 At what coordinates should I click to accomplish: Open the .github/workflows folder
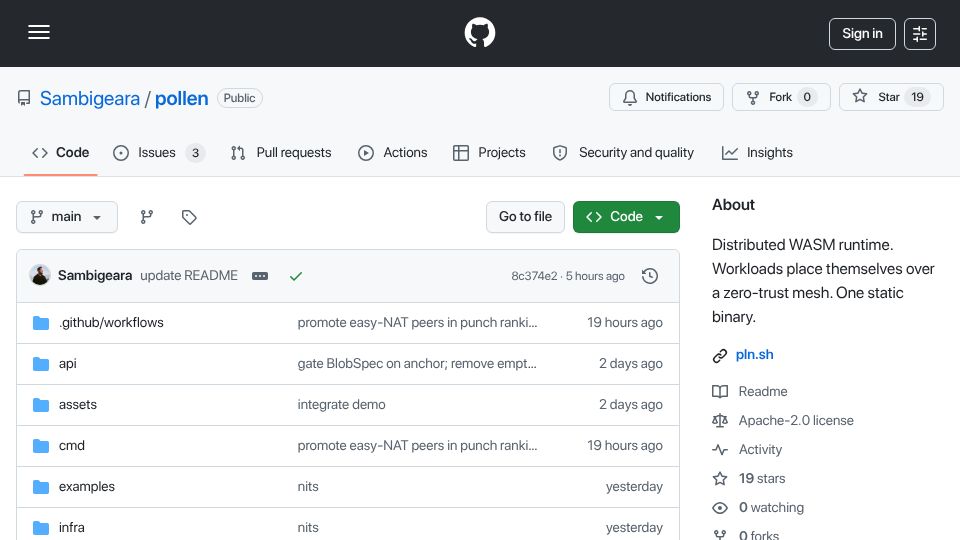111,323
